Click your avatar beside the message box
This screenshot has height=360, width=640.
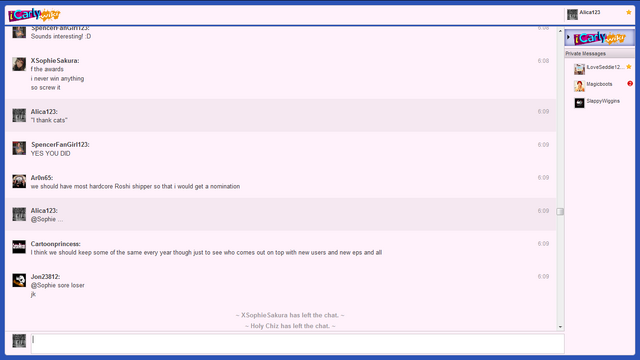point(19,341)
